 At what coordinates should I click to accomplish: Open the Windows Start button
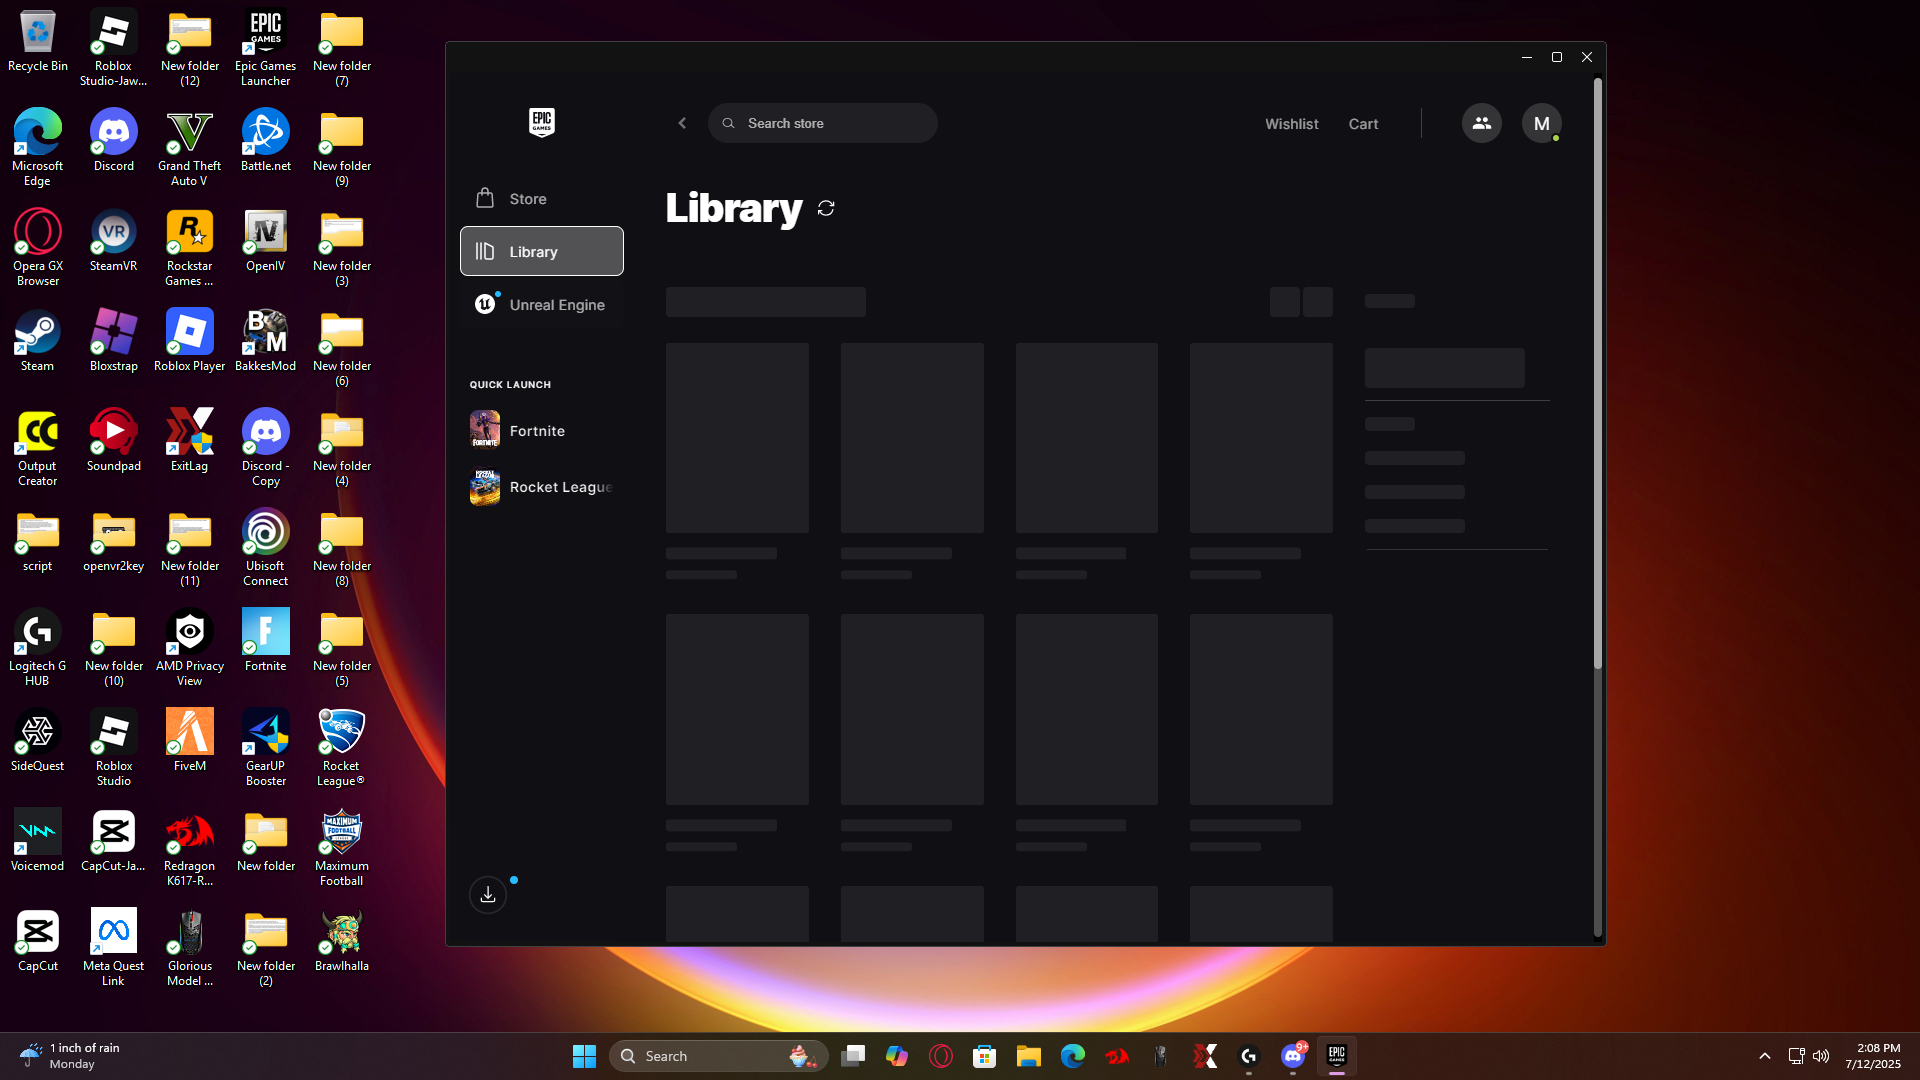coord(584,1056)
